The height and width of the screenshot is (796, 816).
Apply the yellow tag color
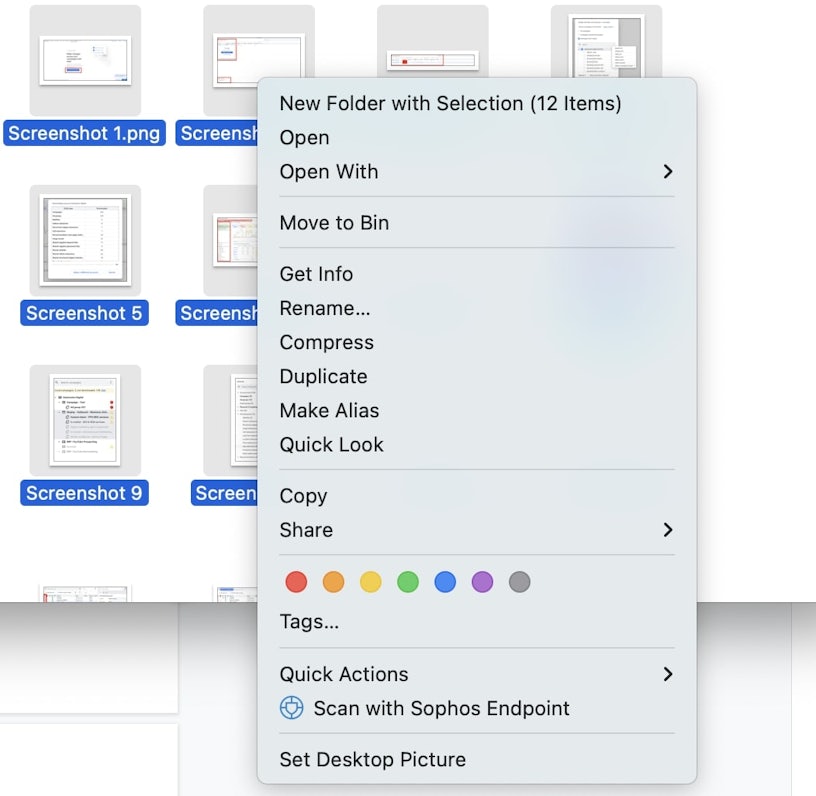[370, 582]
